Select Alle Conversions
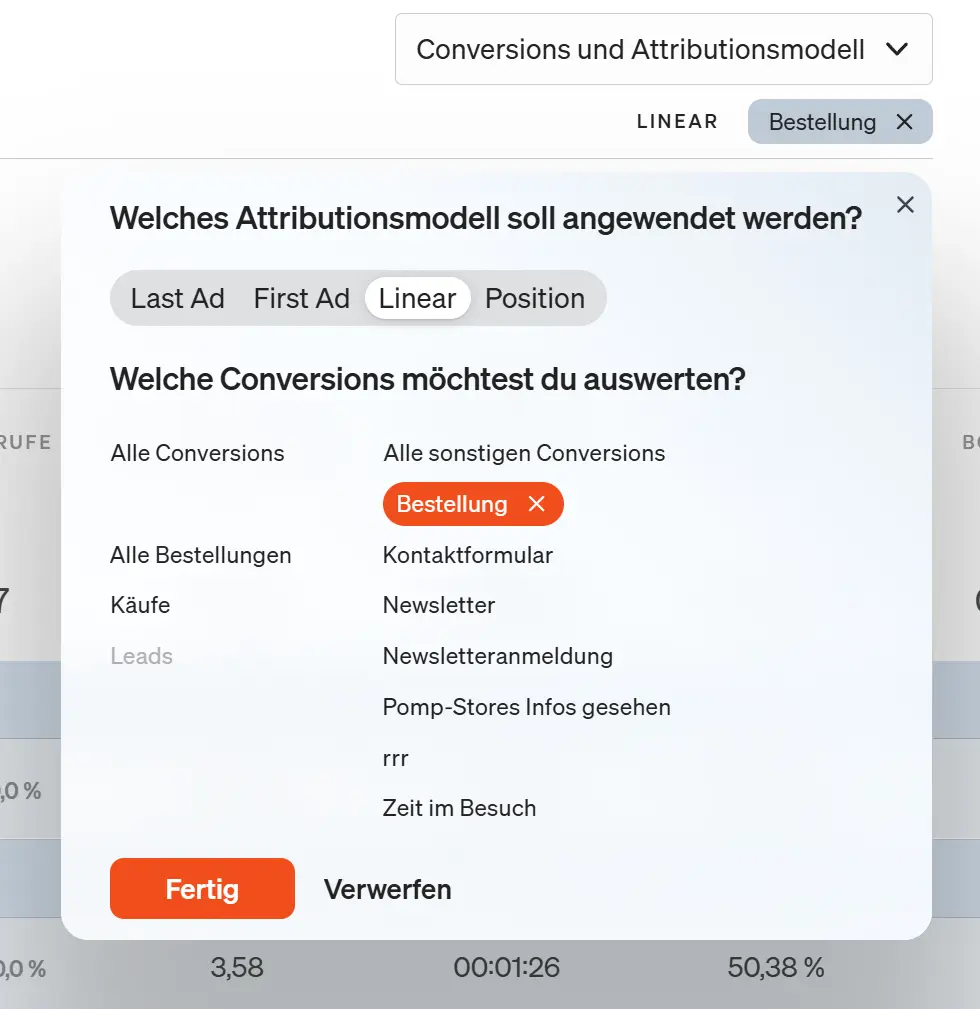This screenshot has width=980, height=1009. (196, 453)
